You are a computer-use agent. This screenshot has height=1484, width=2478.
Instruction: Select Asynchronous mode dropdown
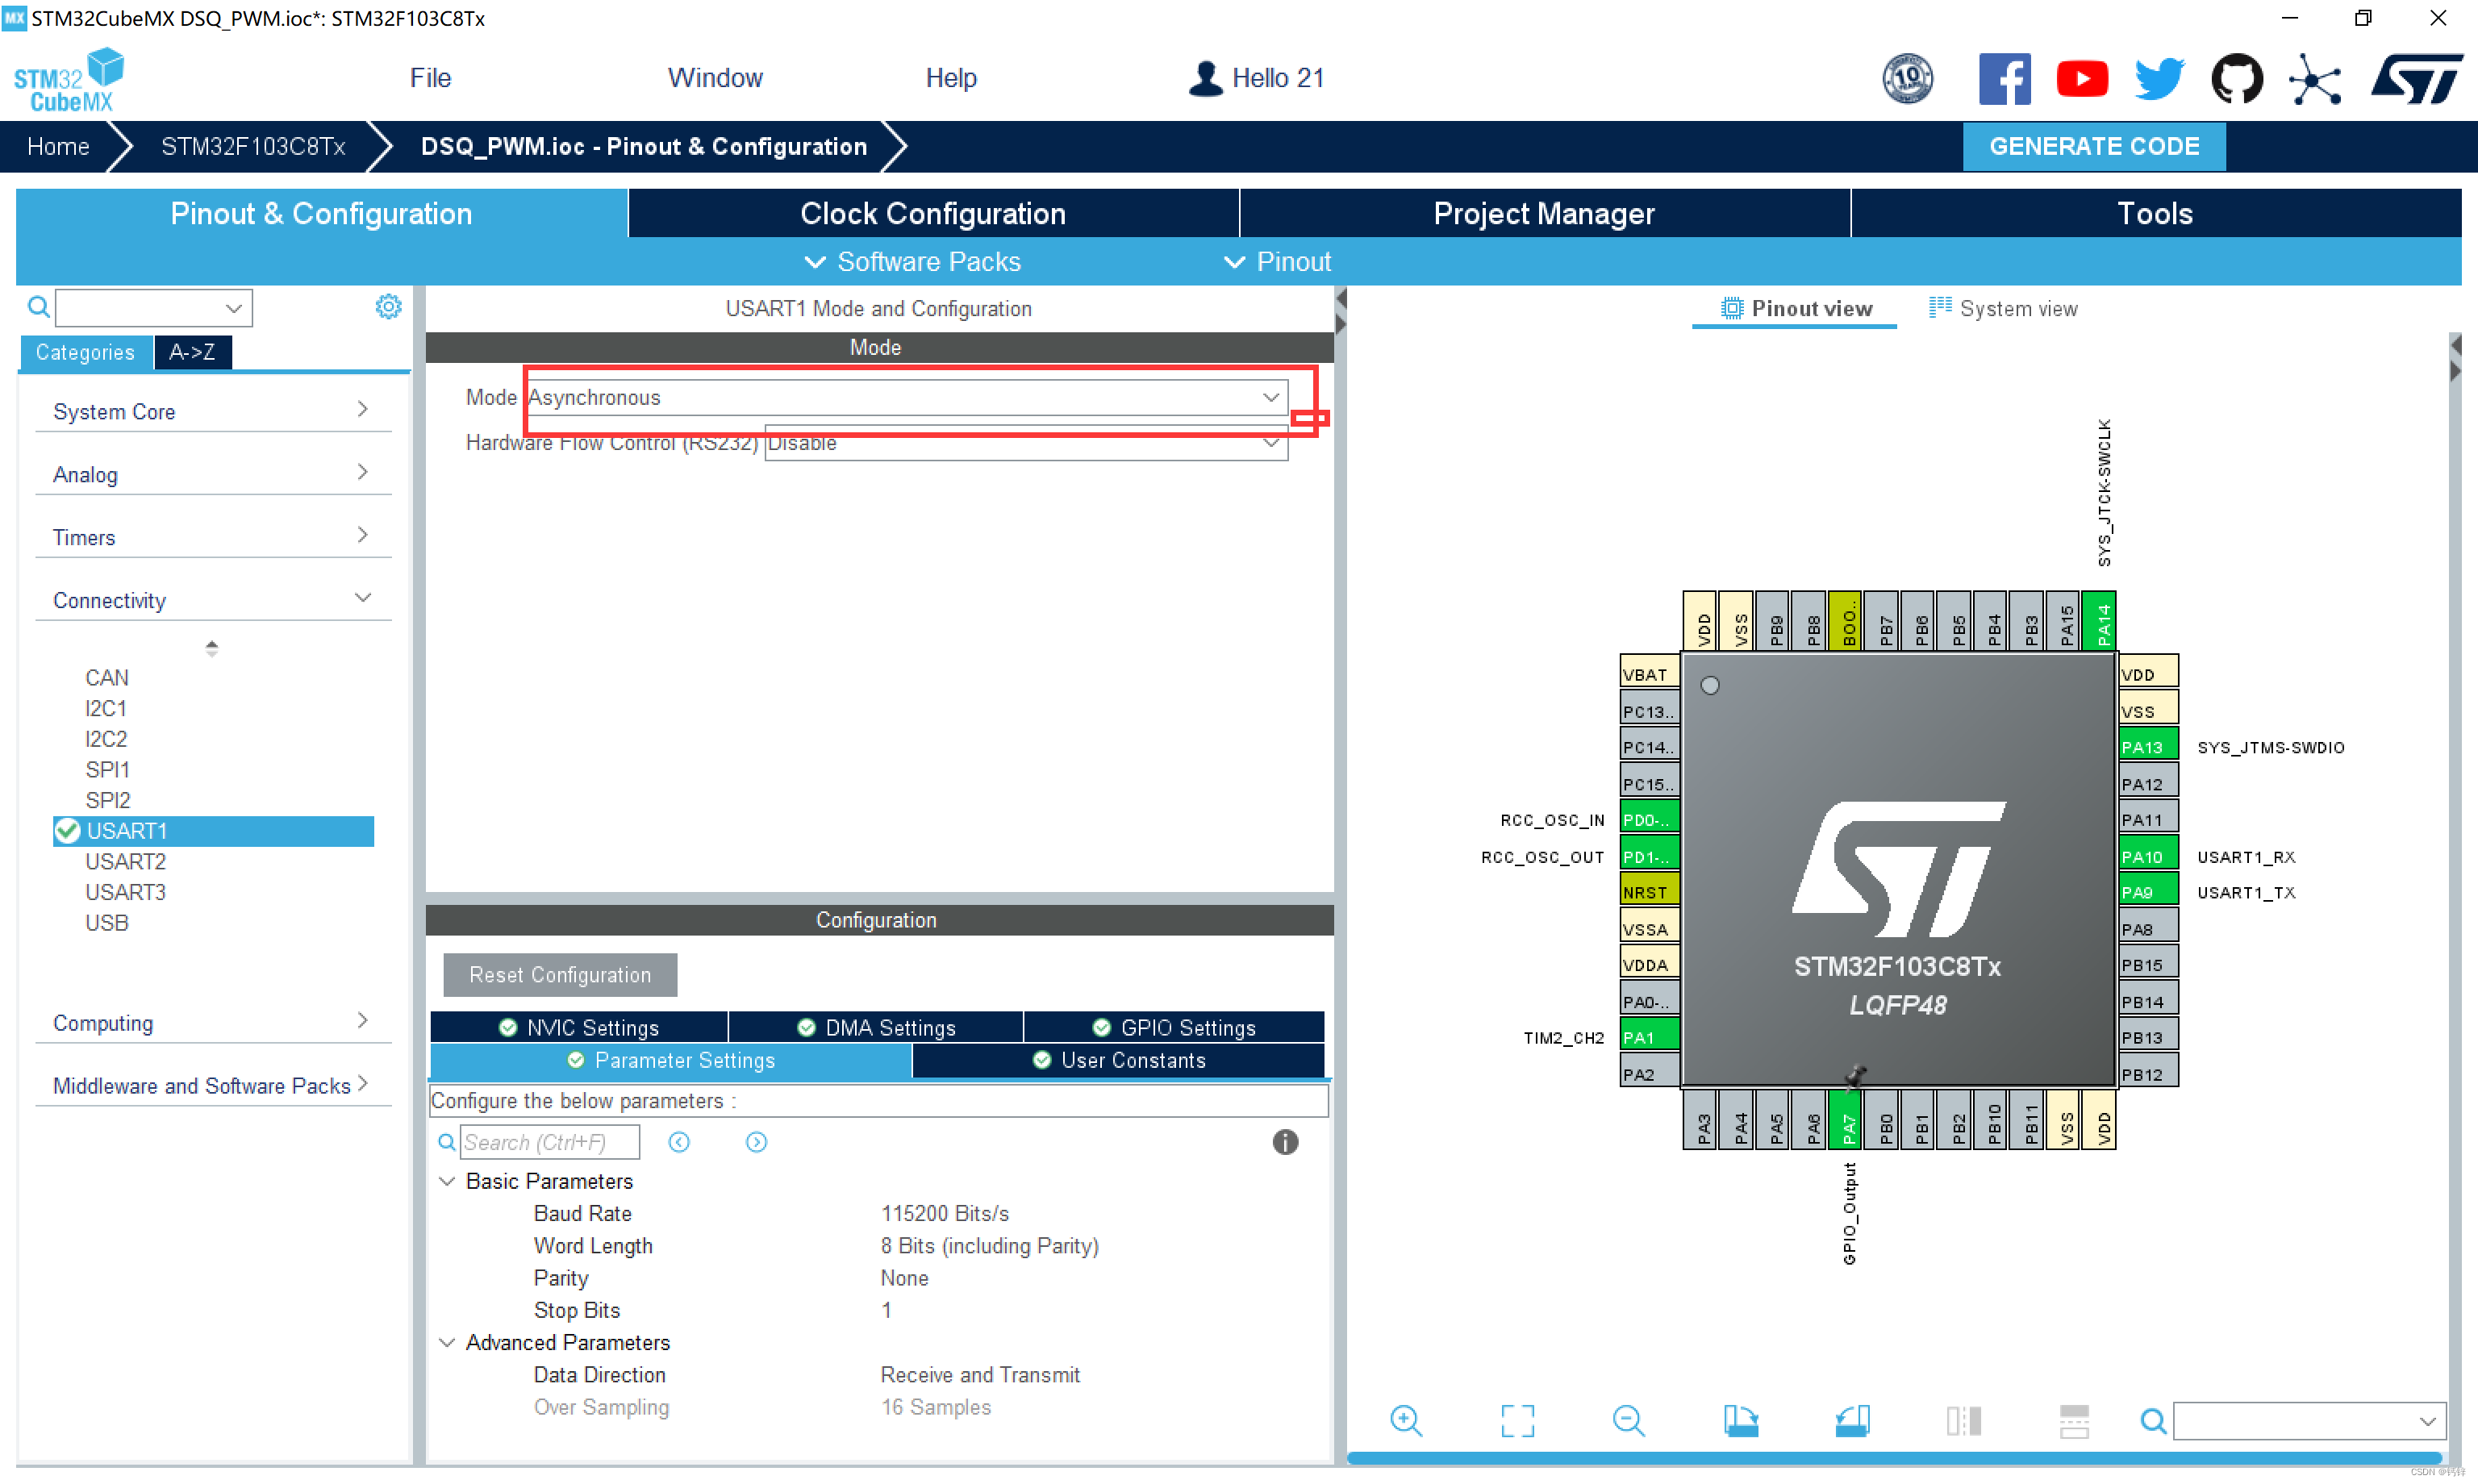click(x=904, y=398)
